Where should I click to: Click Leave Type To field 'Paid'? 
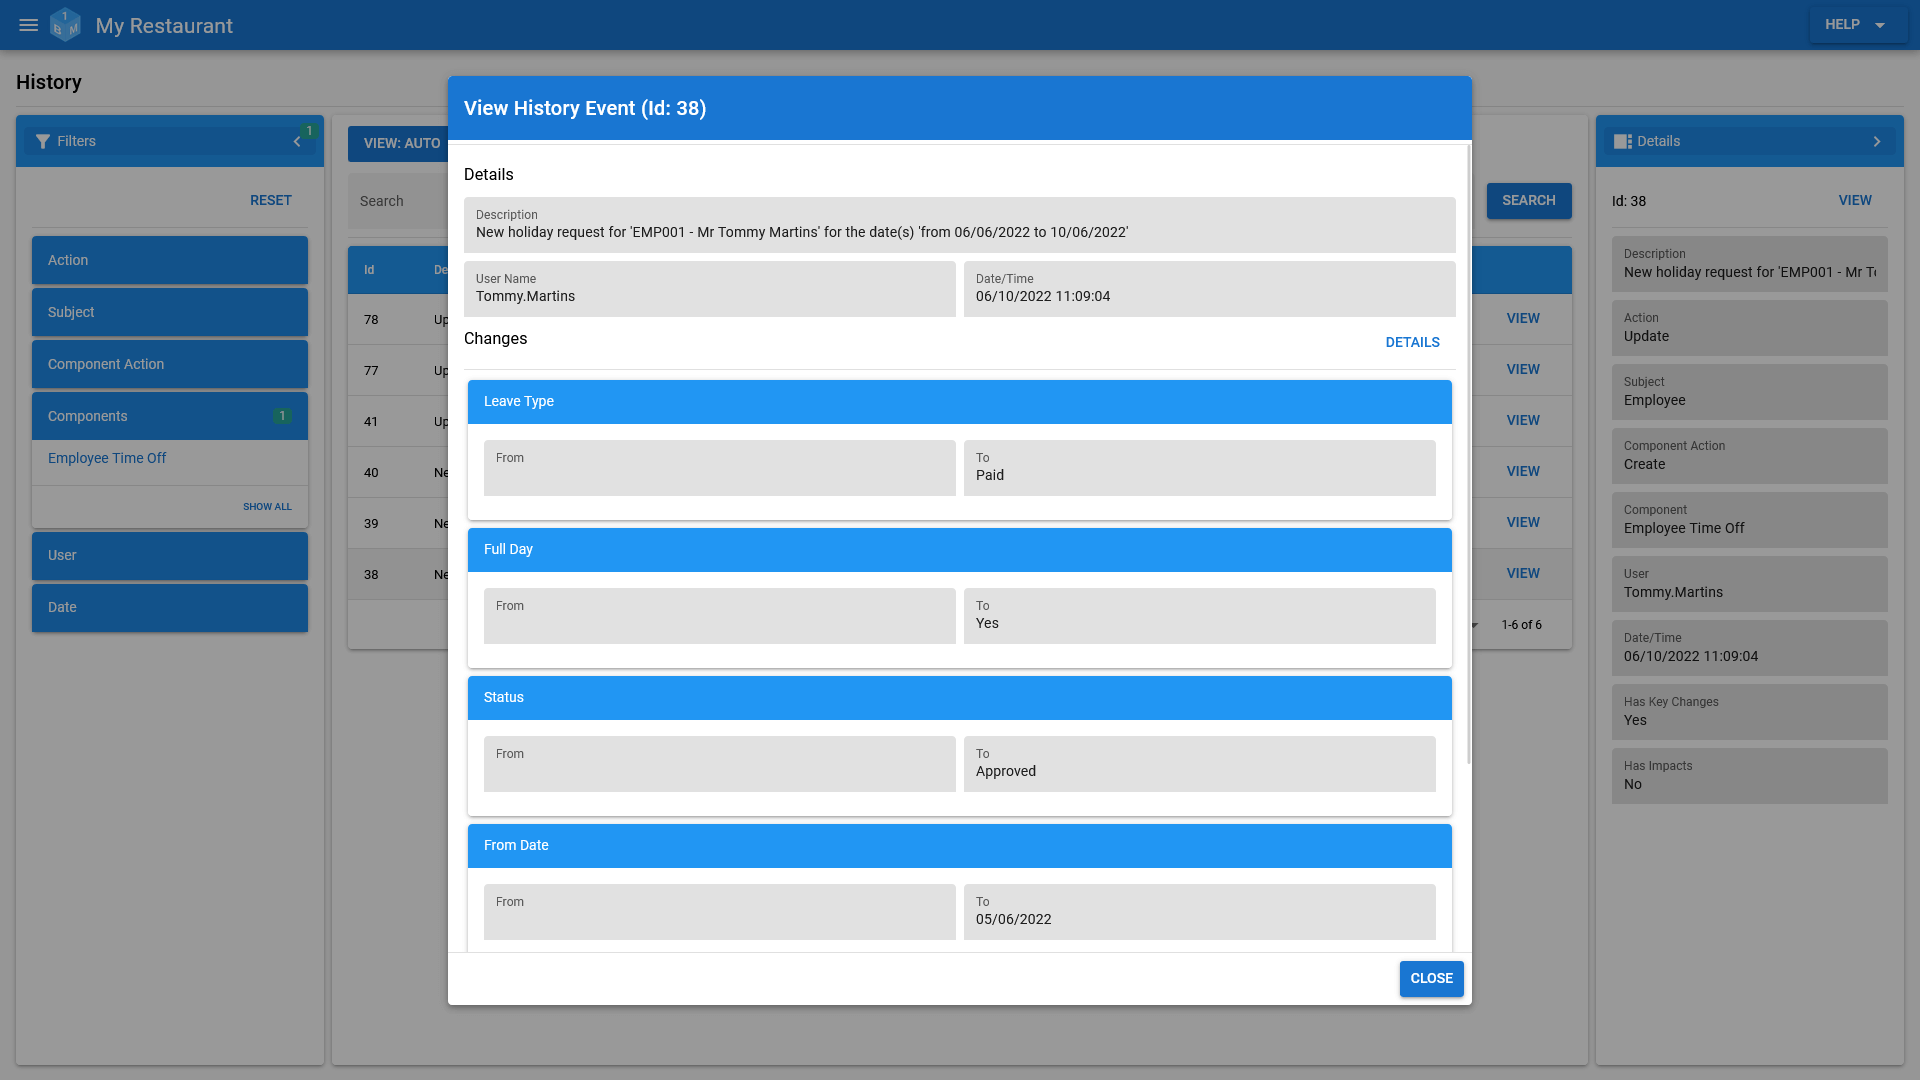pos(1200,468)
